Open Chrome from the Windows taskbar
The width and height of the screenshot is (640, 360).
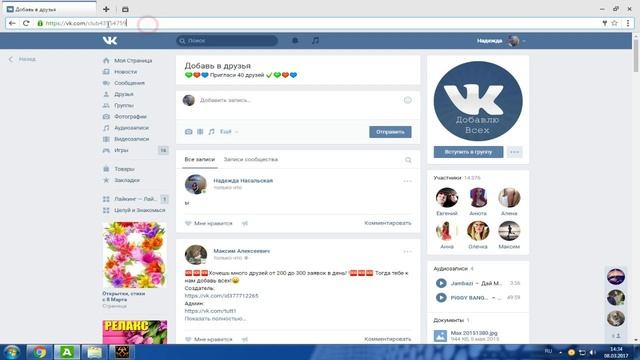(x=40, y=352)
